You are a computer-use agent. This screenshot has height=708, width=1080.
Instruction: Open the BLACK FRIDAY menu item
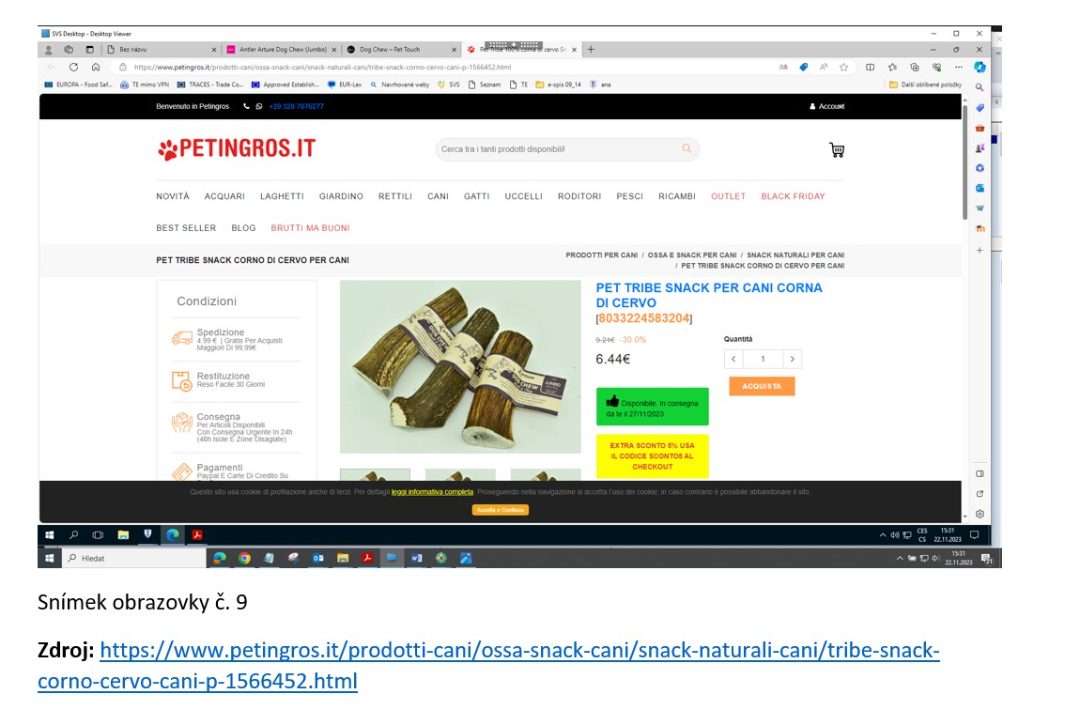click(792, 196)
